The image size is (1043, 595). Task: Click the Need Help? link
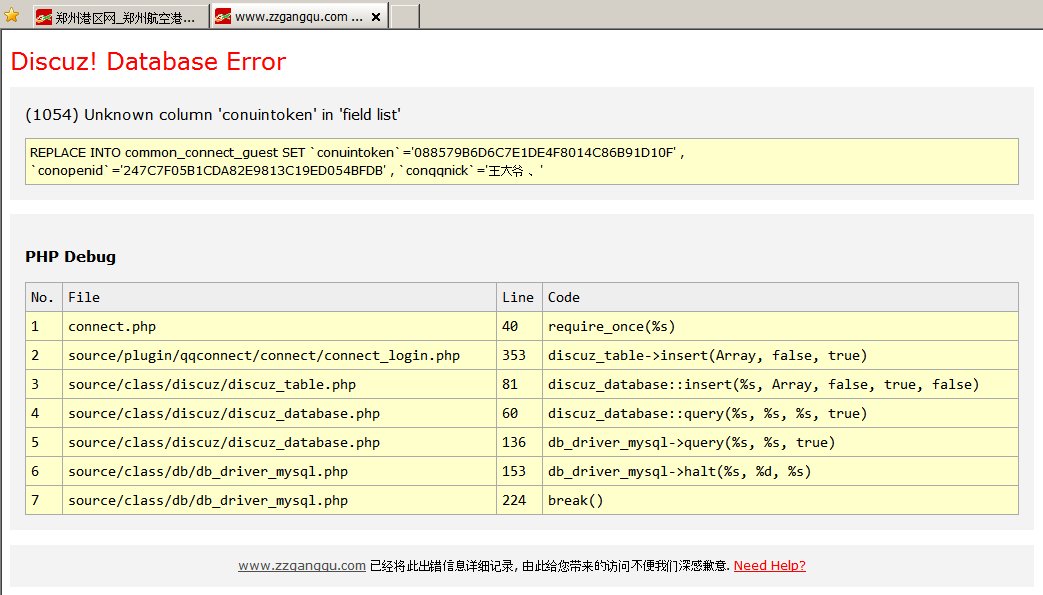pyautogui.click(x=770, y=566)
